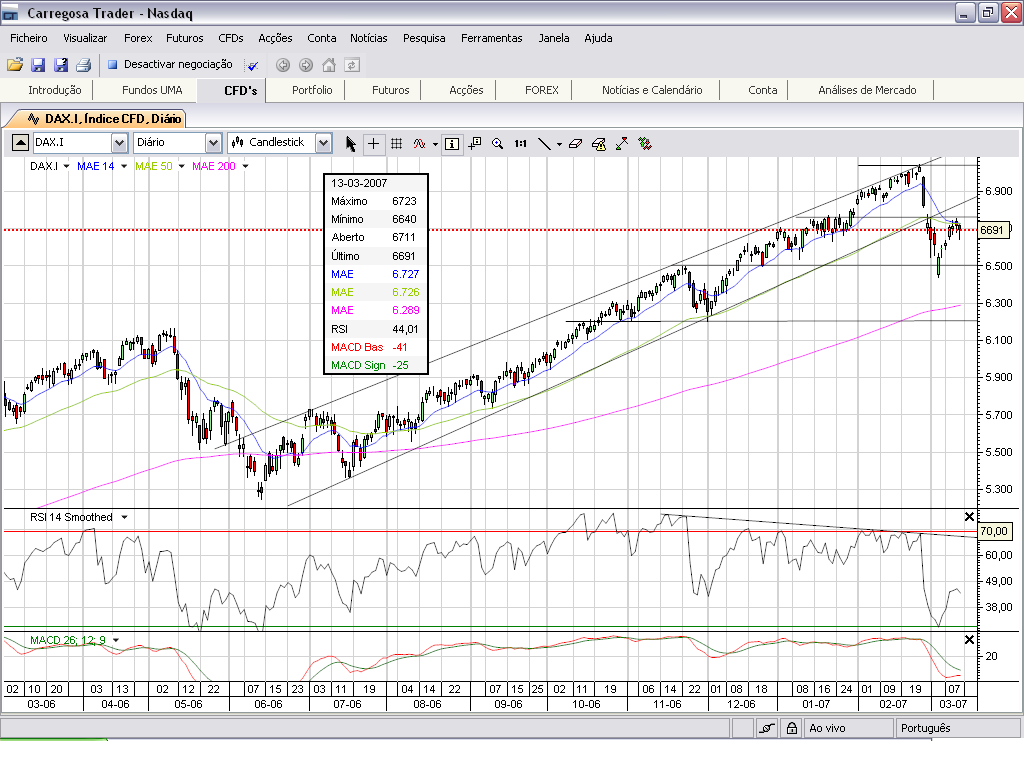Toggle chart grid lines icon
The height and width of the screenshot is (768, 1024).
click(x=396, y=144)
